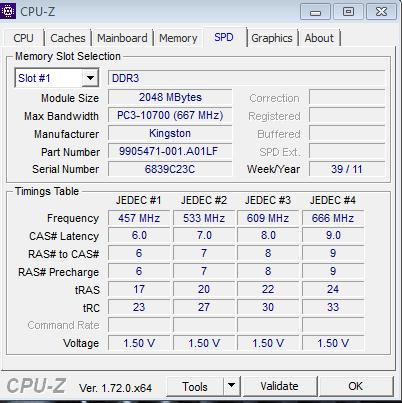Click the JEDEC #1 frequency 457 MHz
The height and width of the screenshot is (403, 402).
click(x=139, y=218)
